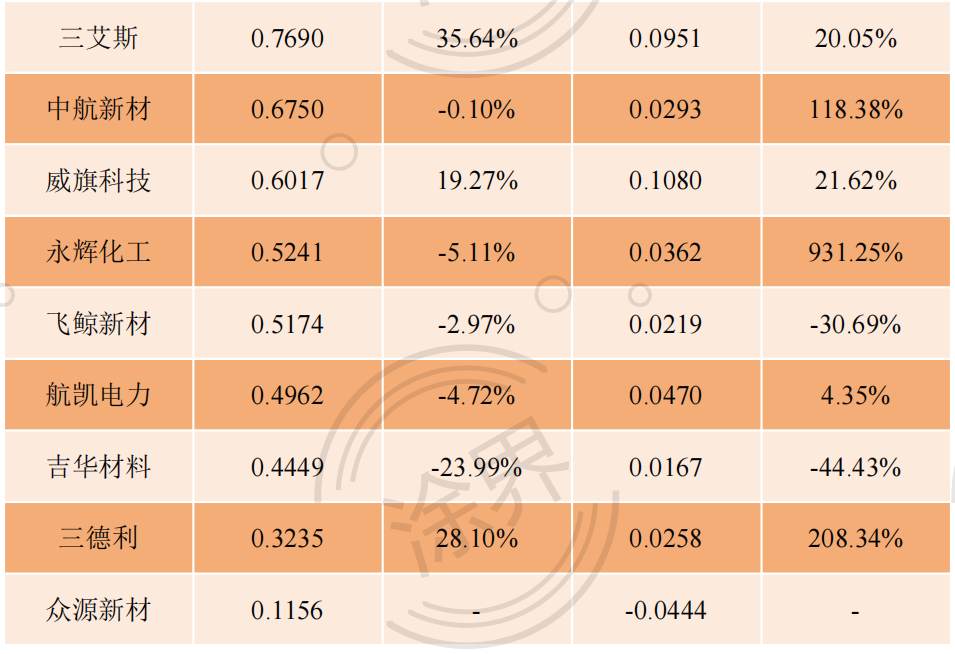Select the 0.0470 value cell
Viewport: 955px width, 654px height.
(666, 395)
